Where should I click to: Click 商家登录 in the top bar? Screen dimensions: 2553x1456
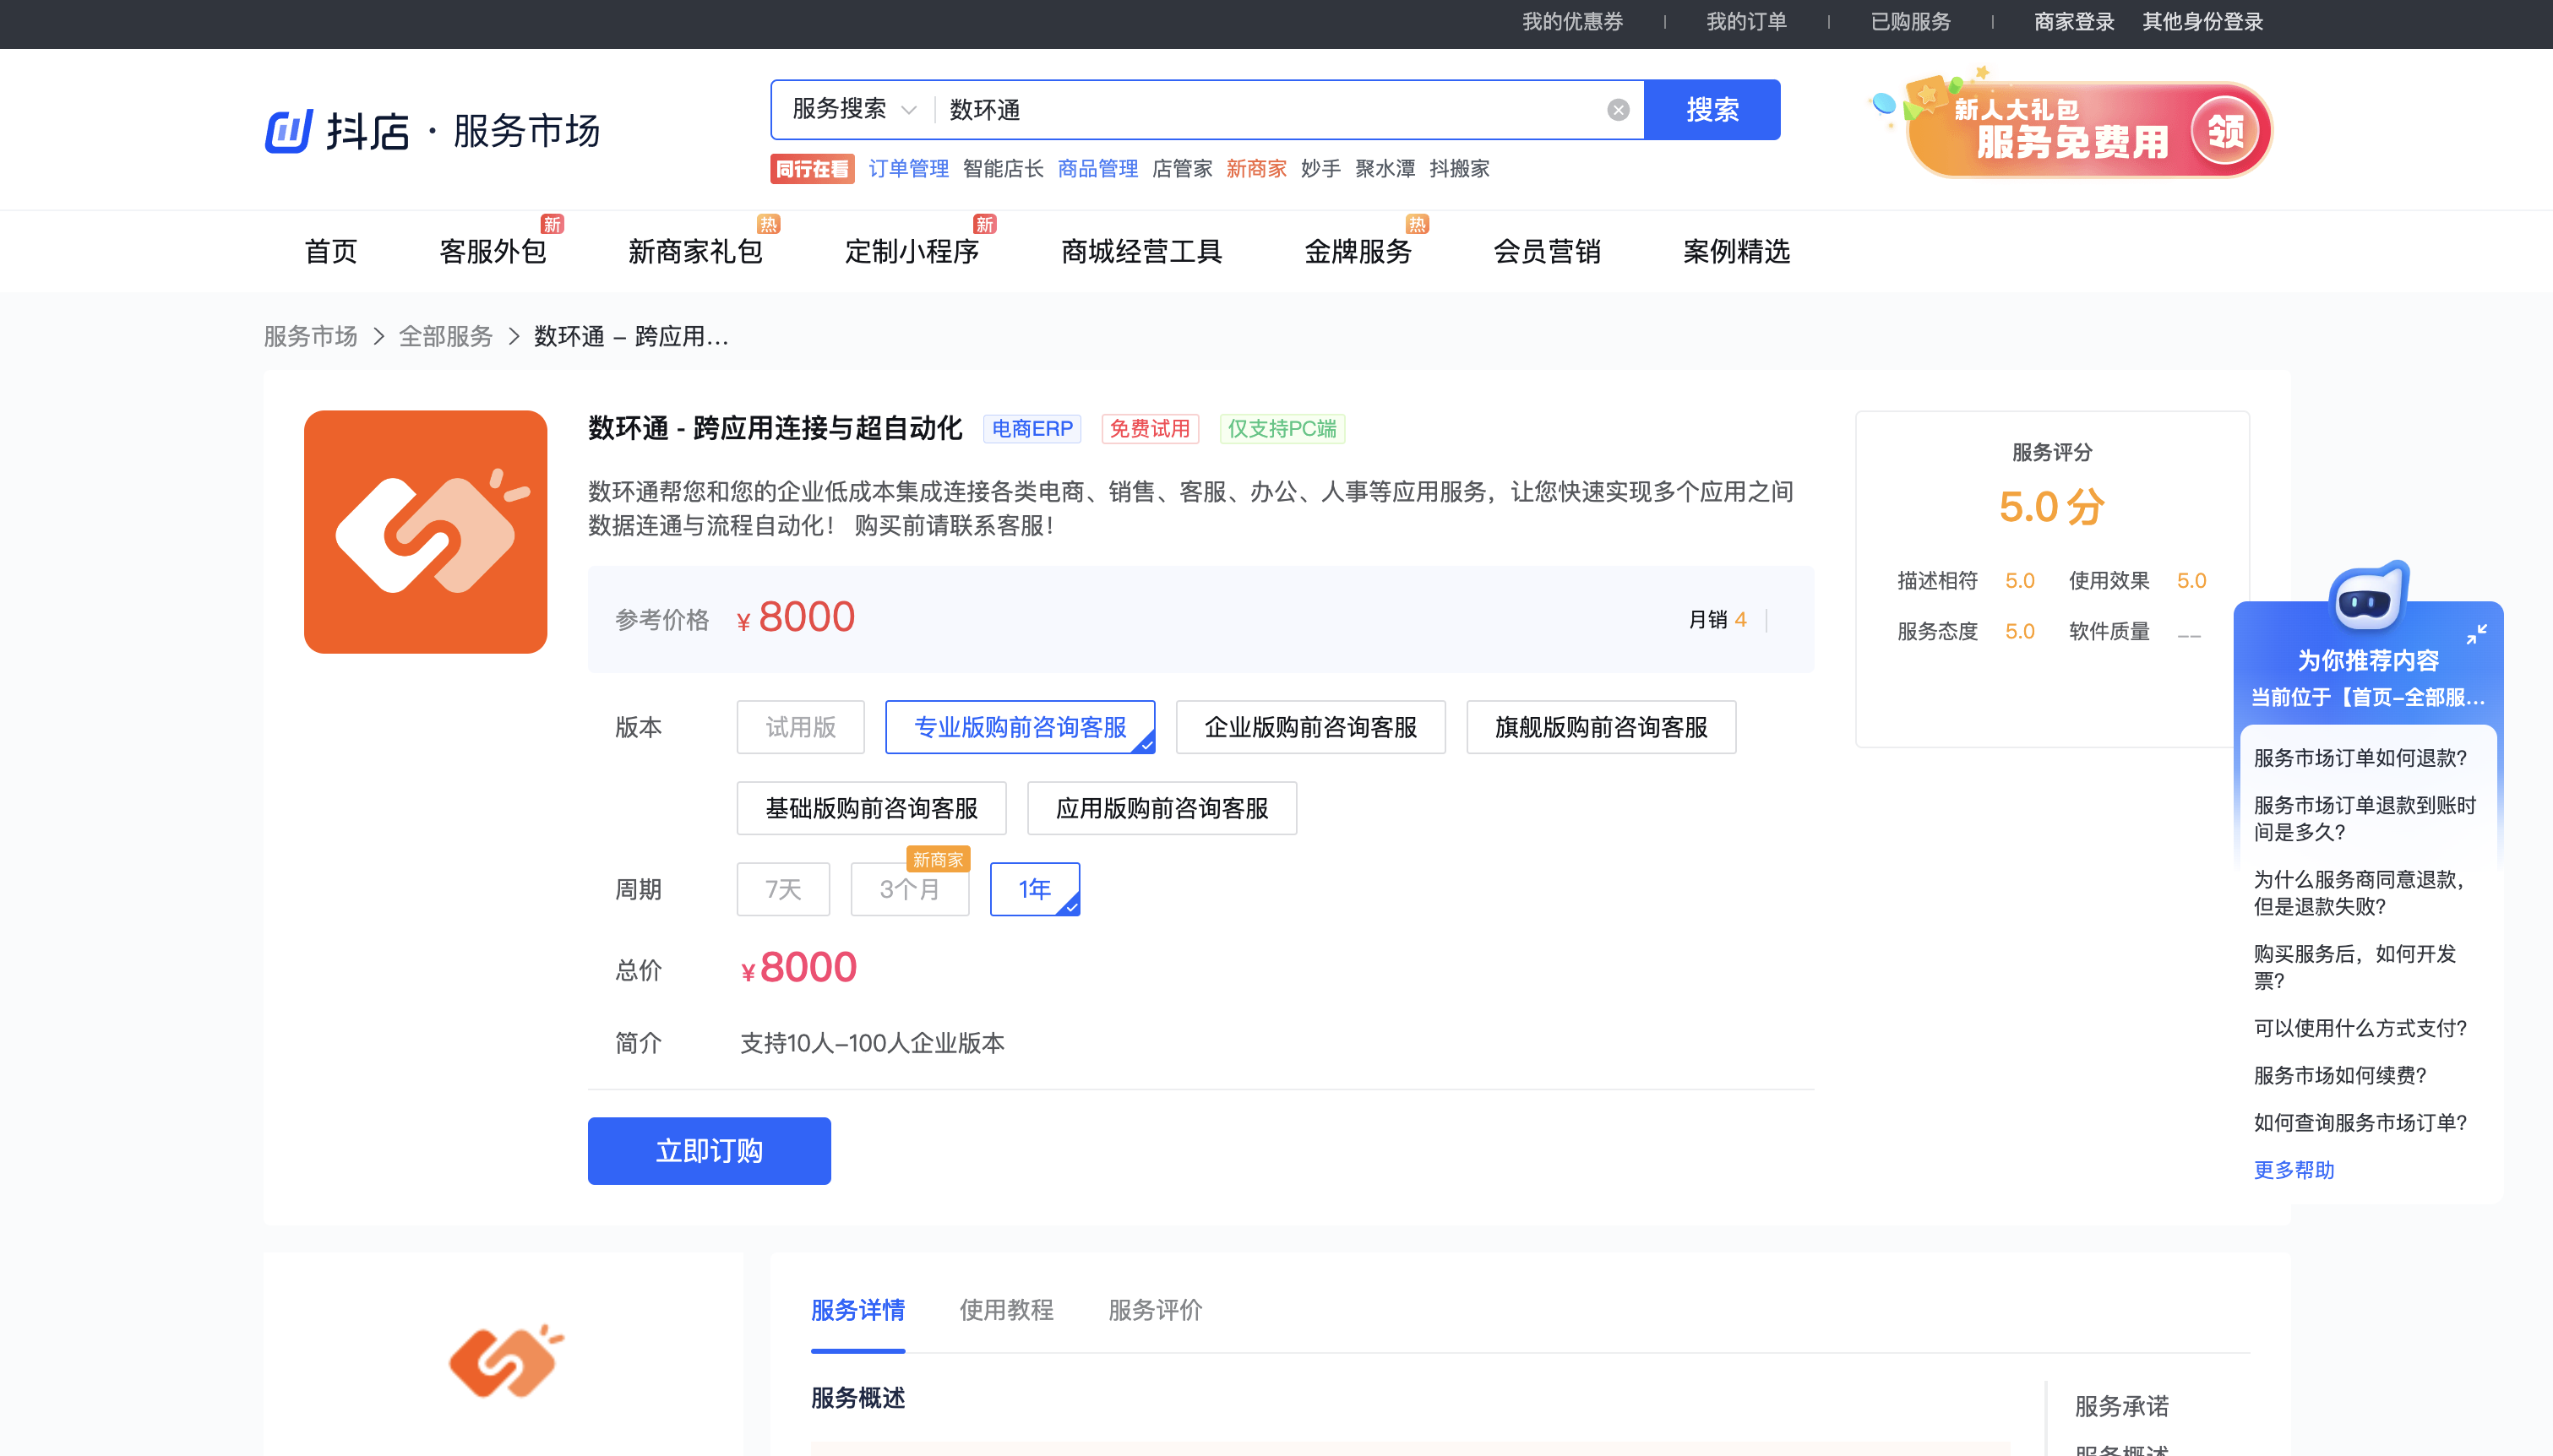pyautogui.click(x=2074, y=22)
